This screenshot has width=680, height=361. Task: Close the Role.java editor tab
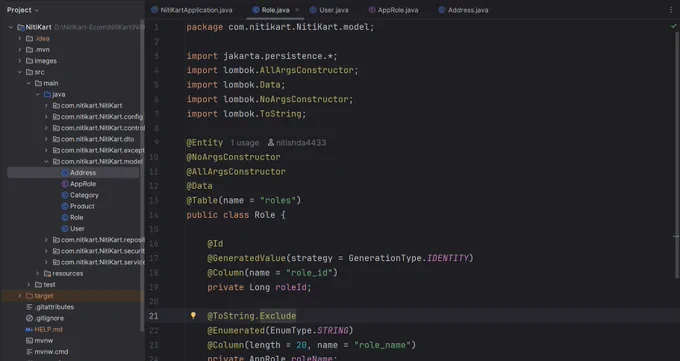(x=297, y=10)
